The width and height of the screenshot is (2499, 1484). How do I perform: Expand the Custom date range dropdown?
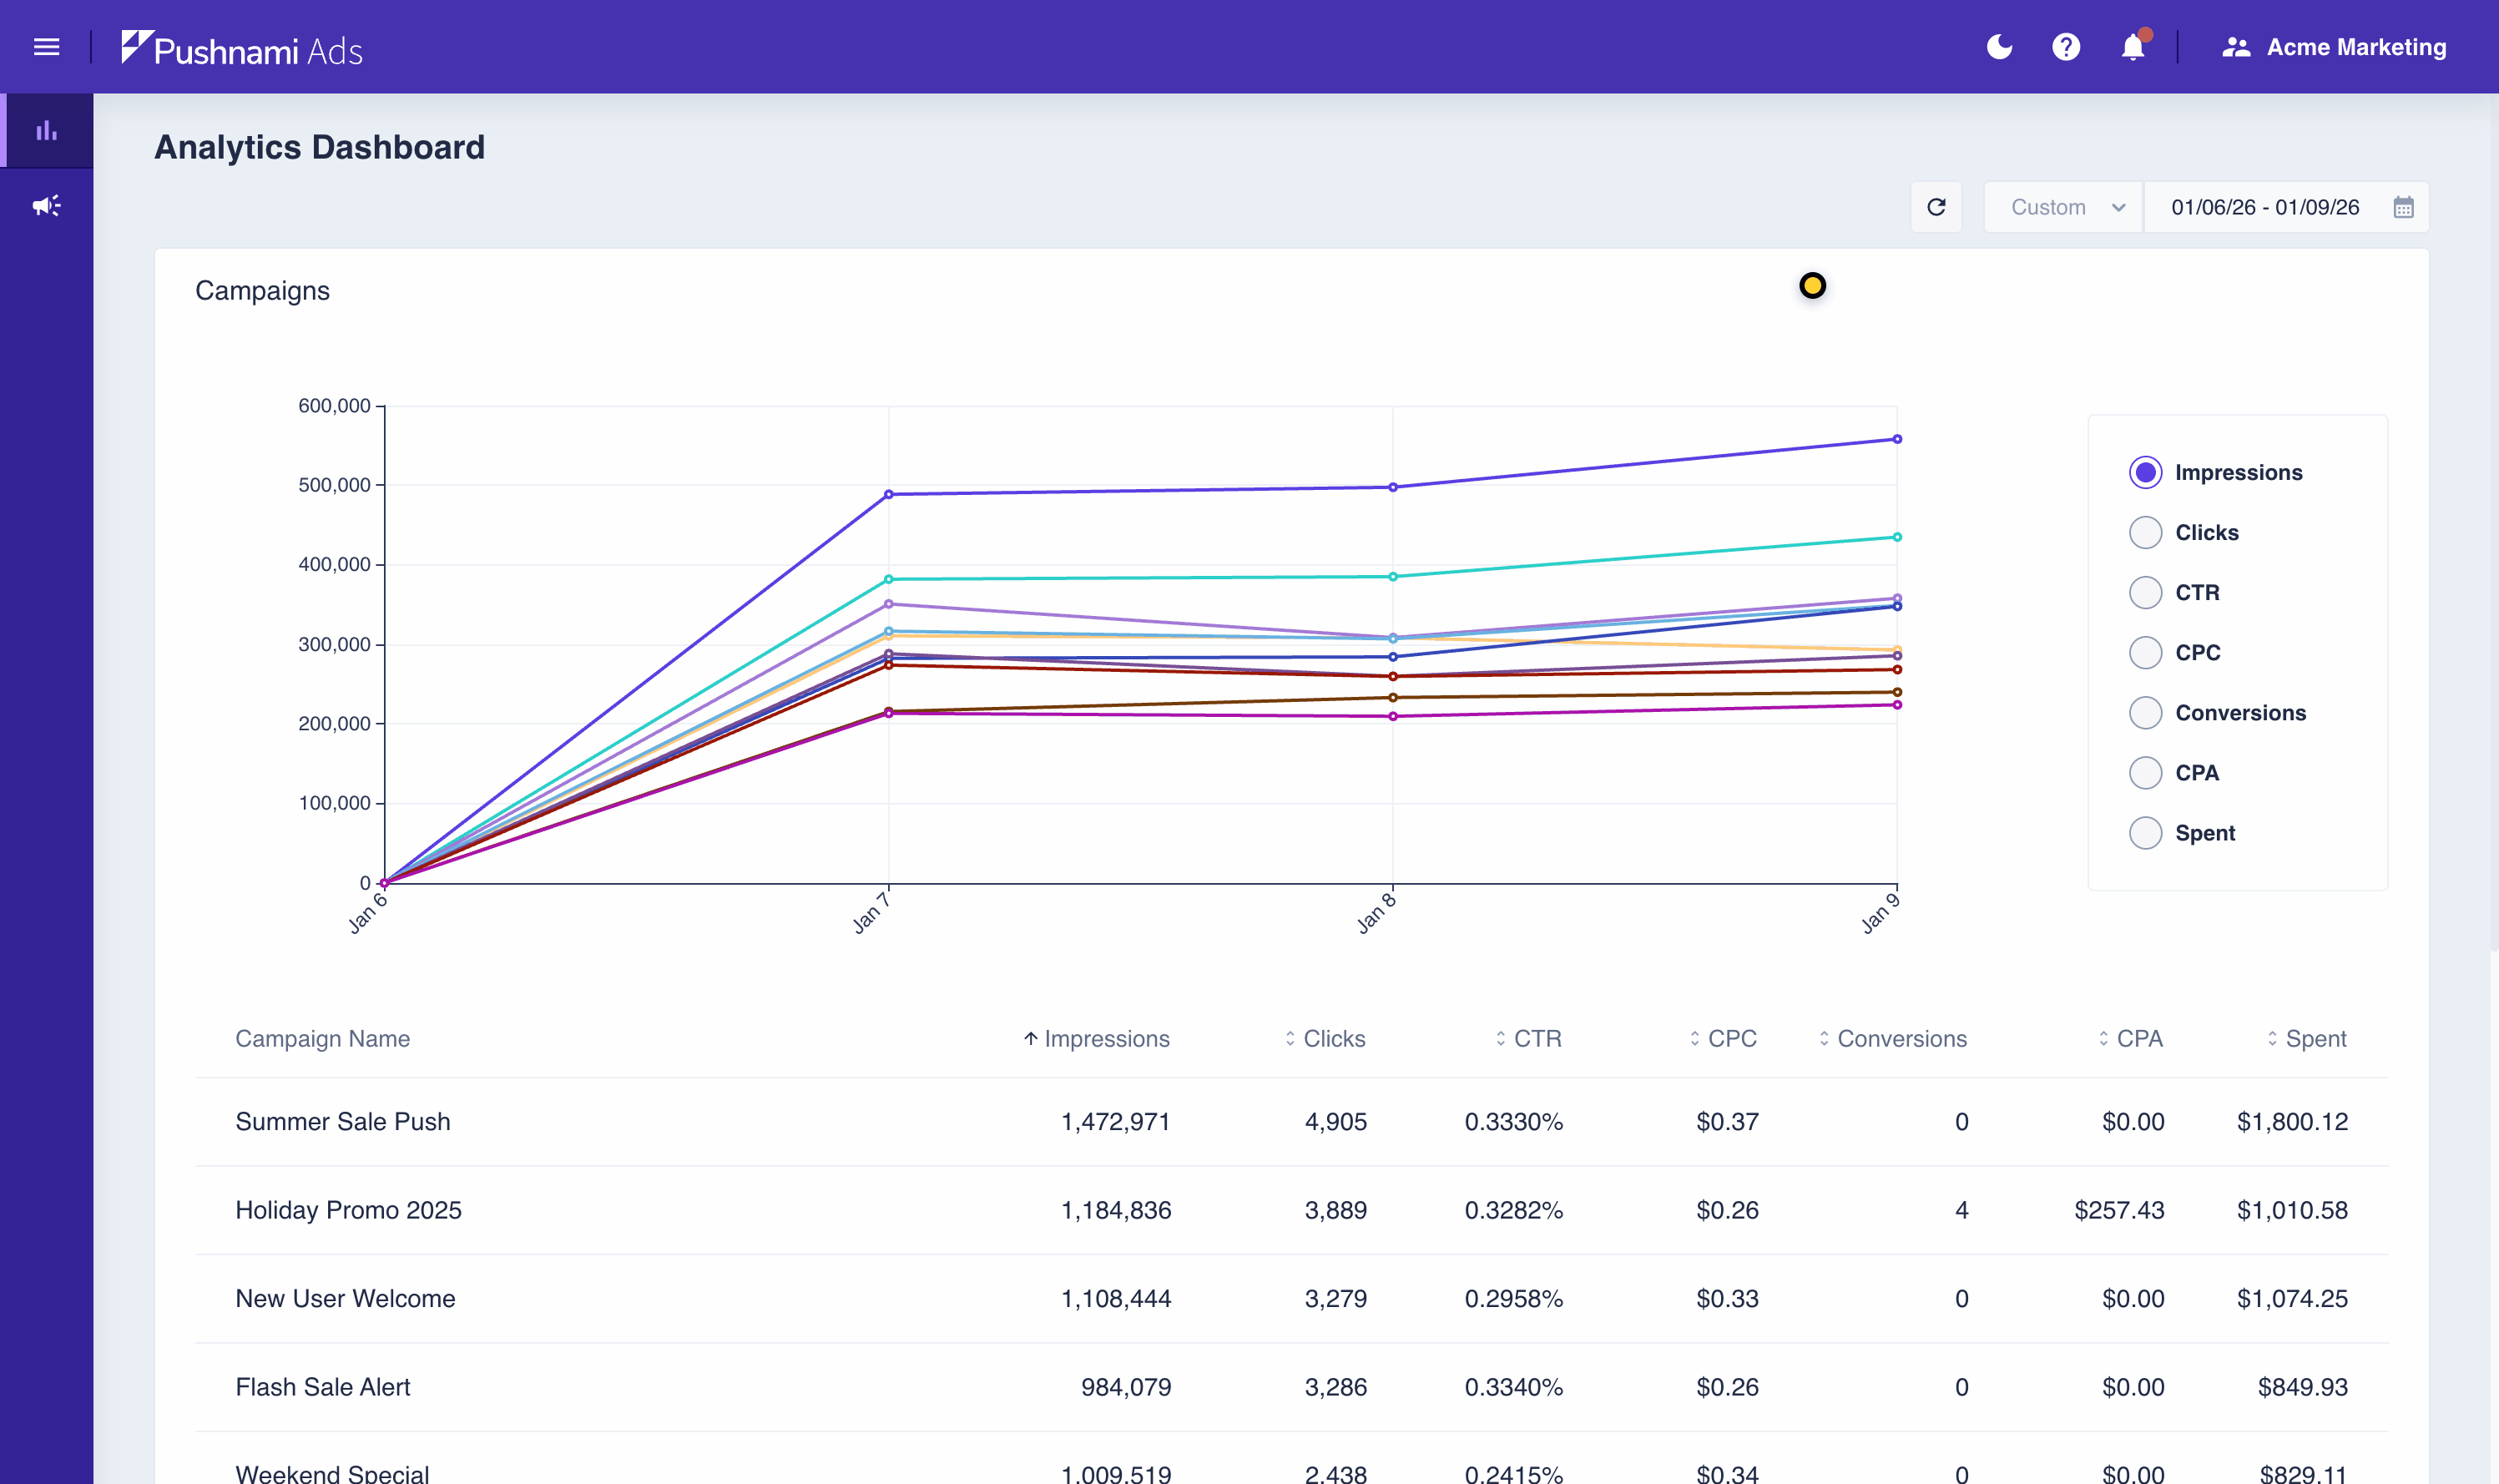(2063, 207)
